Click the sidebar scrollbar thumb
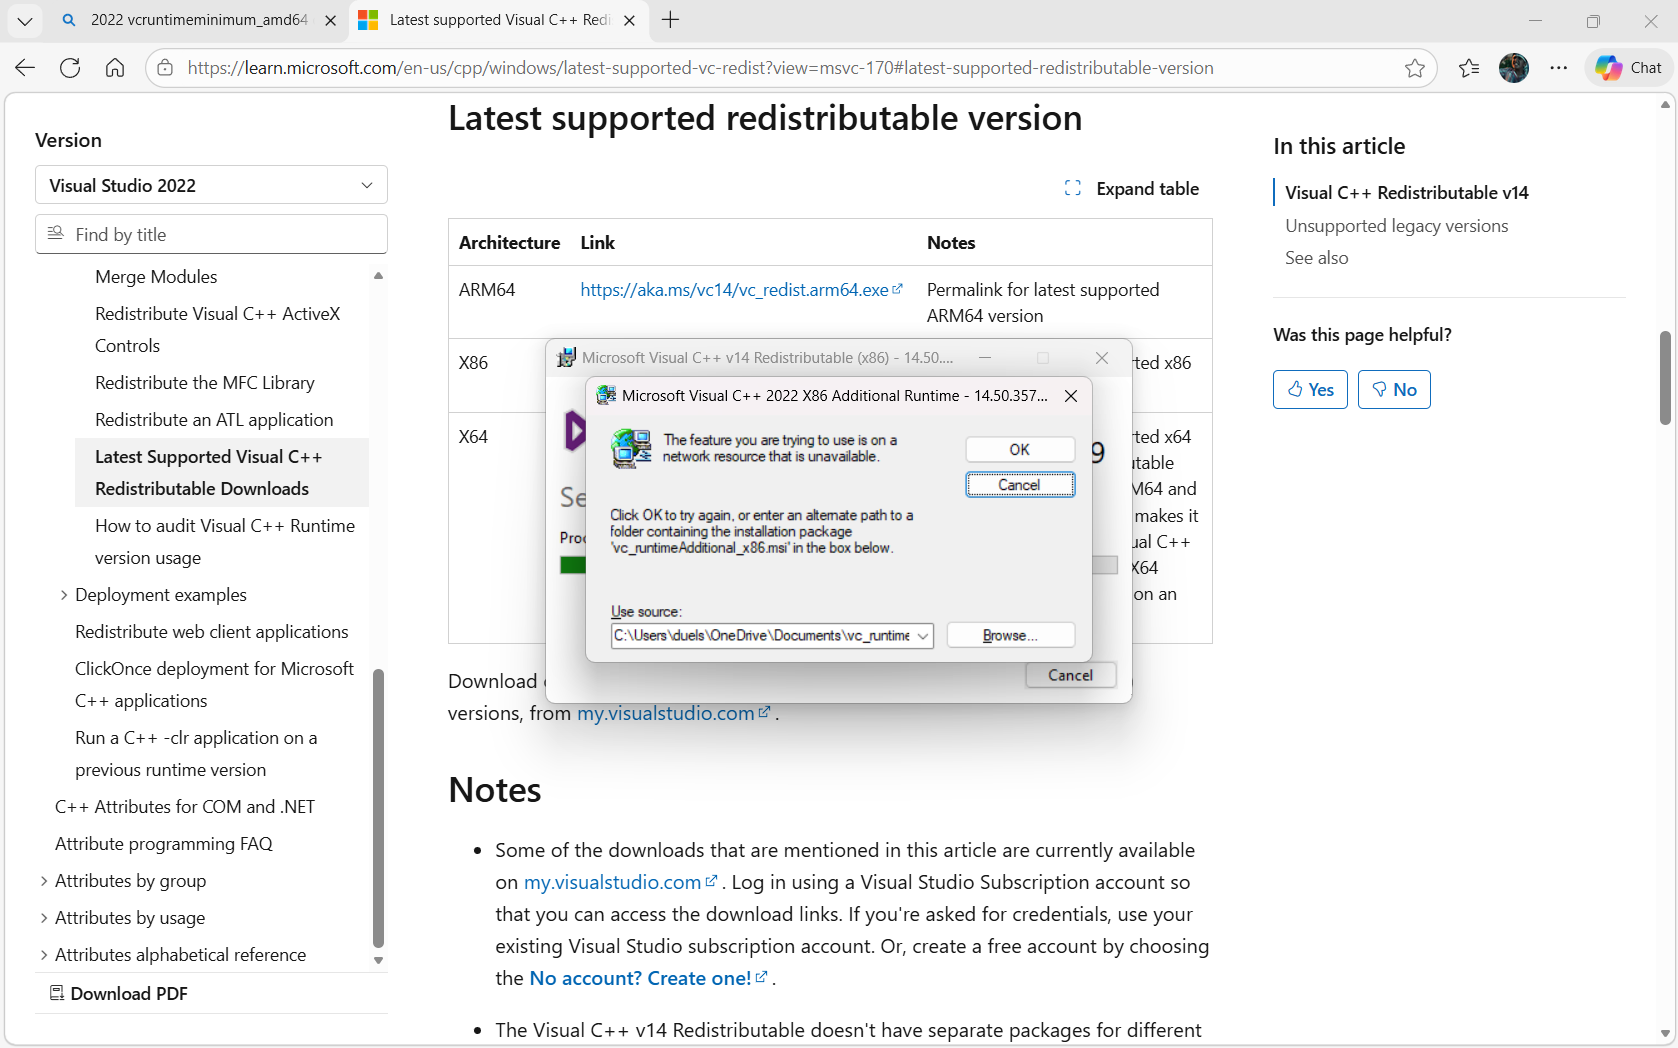This screenshot has width=1678, height=1048. 378,808
